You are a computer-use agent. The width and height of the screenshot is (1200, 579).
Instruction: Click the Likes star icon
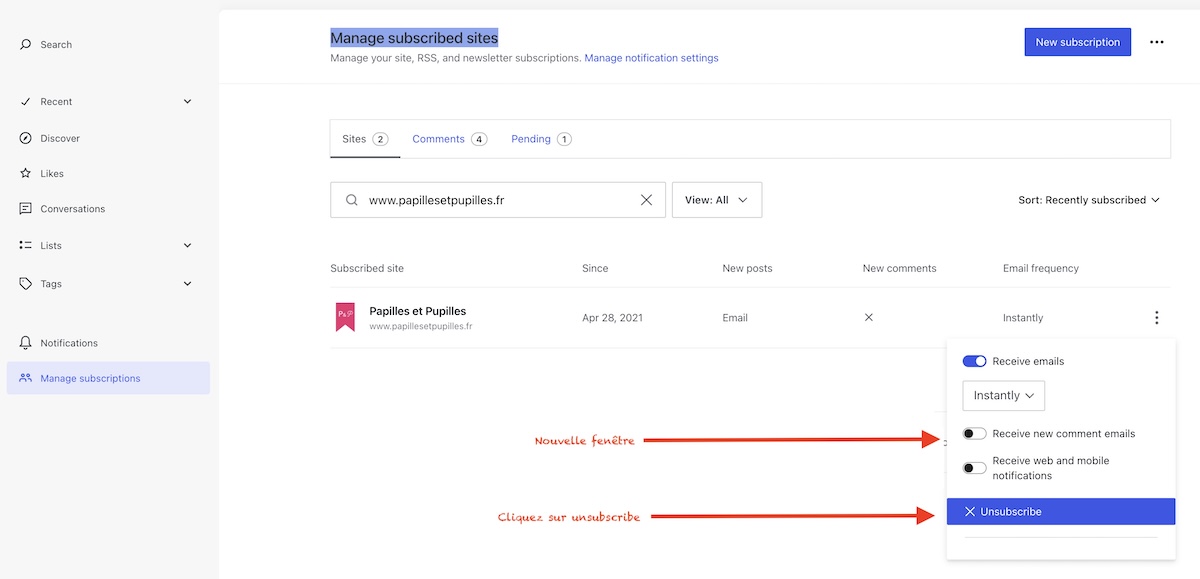[x=26, y=174]
